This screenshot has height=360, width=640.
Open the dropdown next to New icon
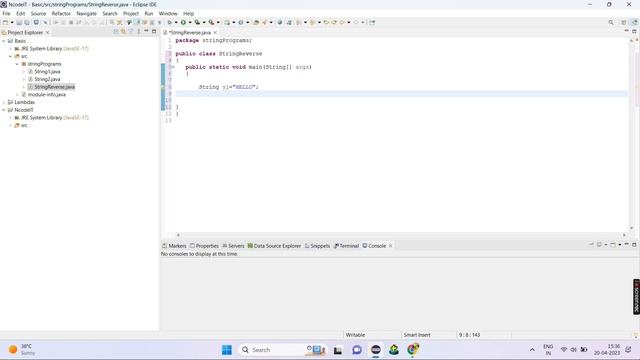[12, 22]
